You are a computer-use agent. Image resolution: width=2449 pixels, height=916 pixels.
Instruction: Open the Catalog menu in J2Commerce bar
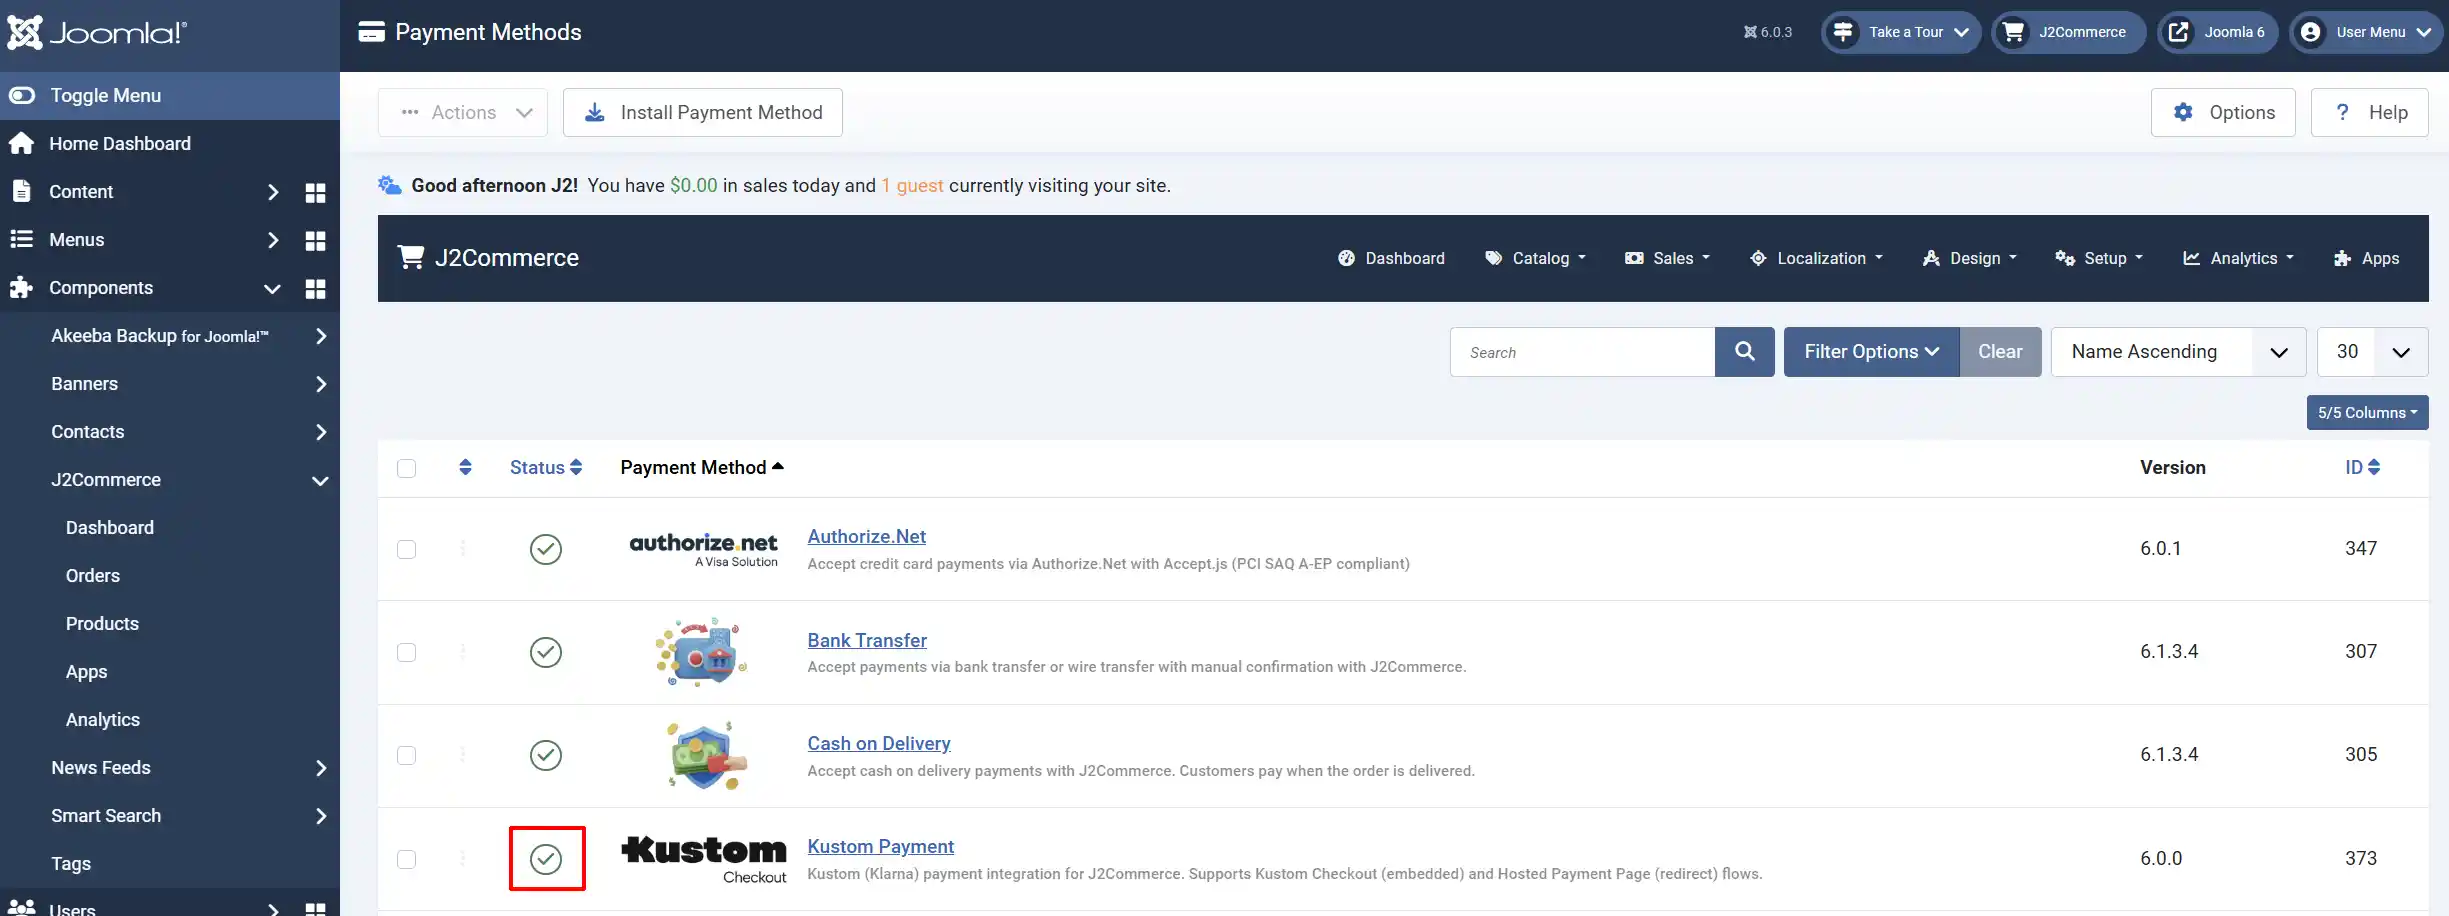pos(1535,258)
